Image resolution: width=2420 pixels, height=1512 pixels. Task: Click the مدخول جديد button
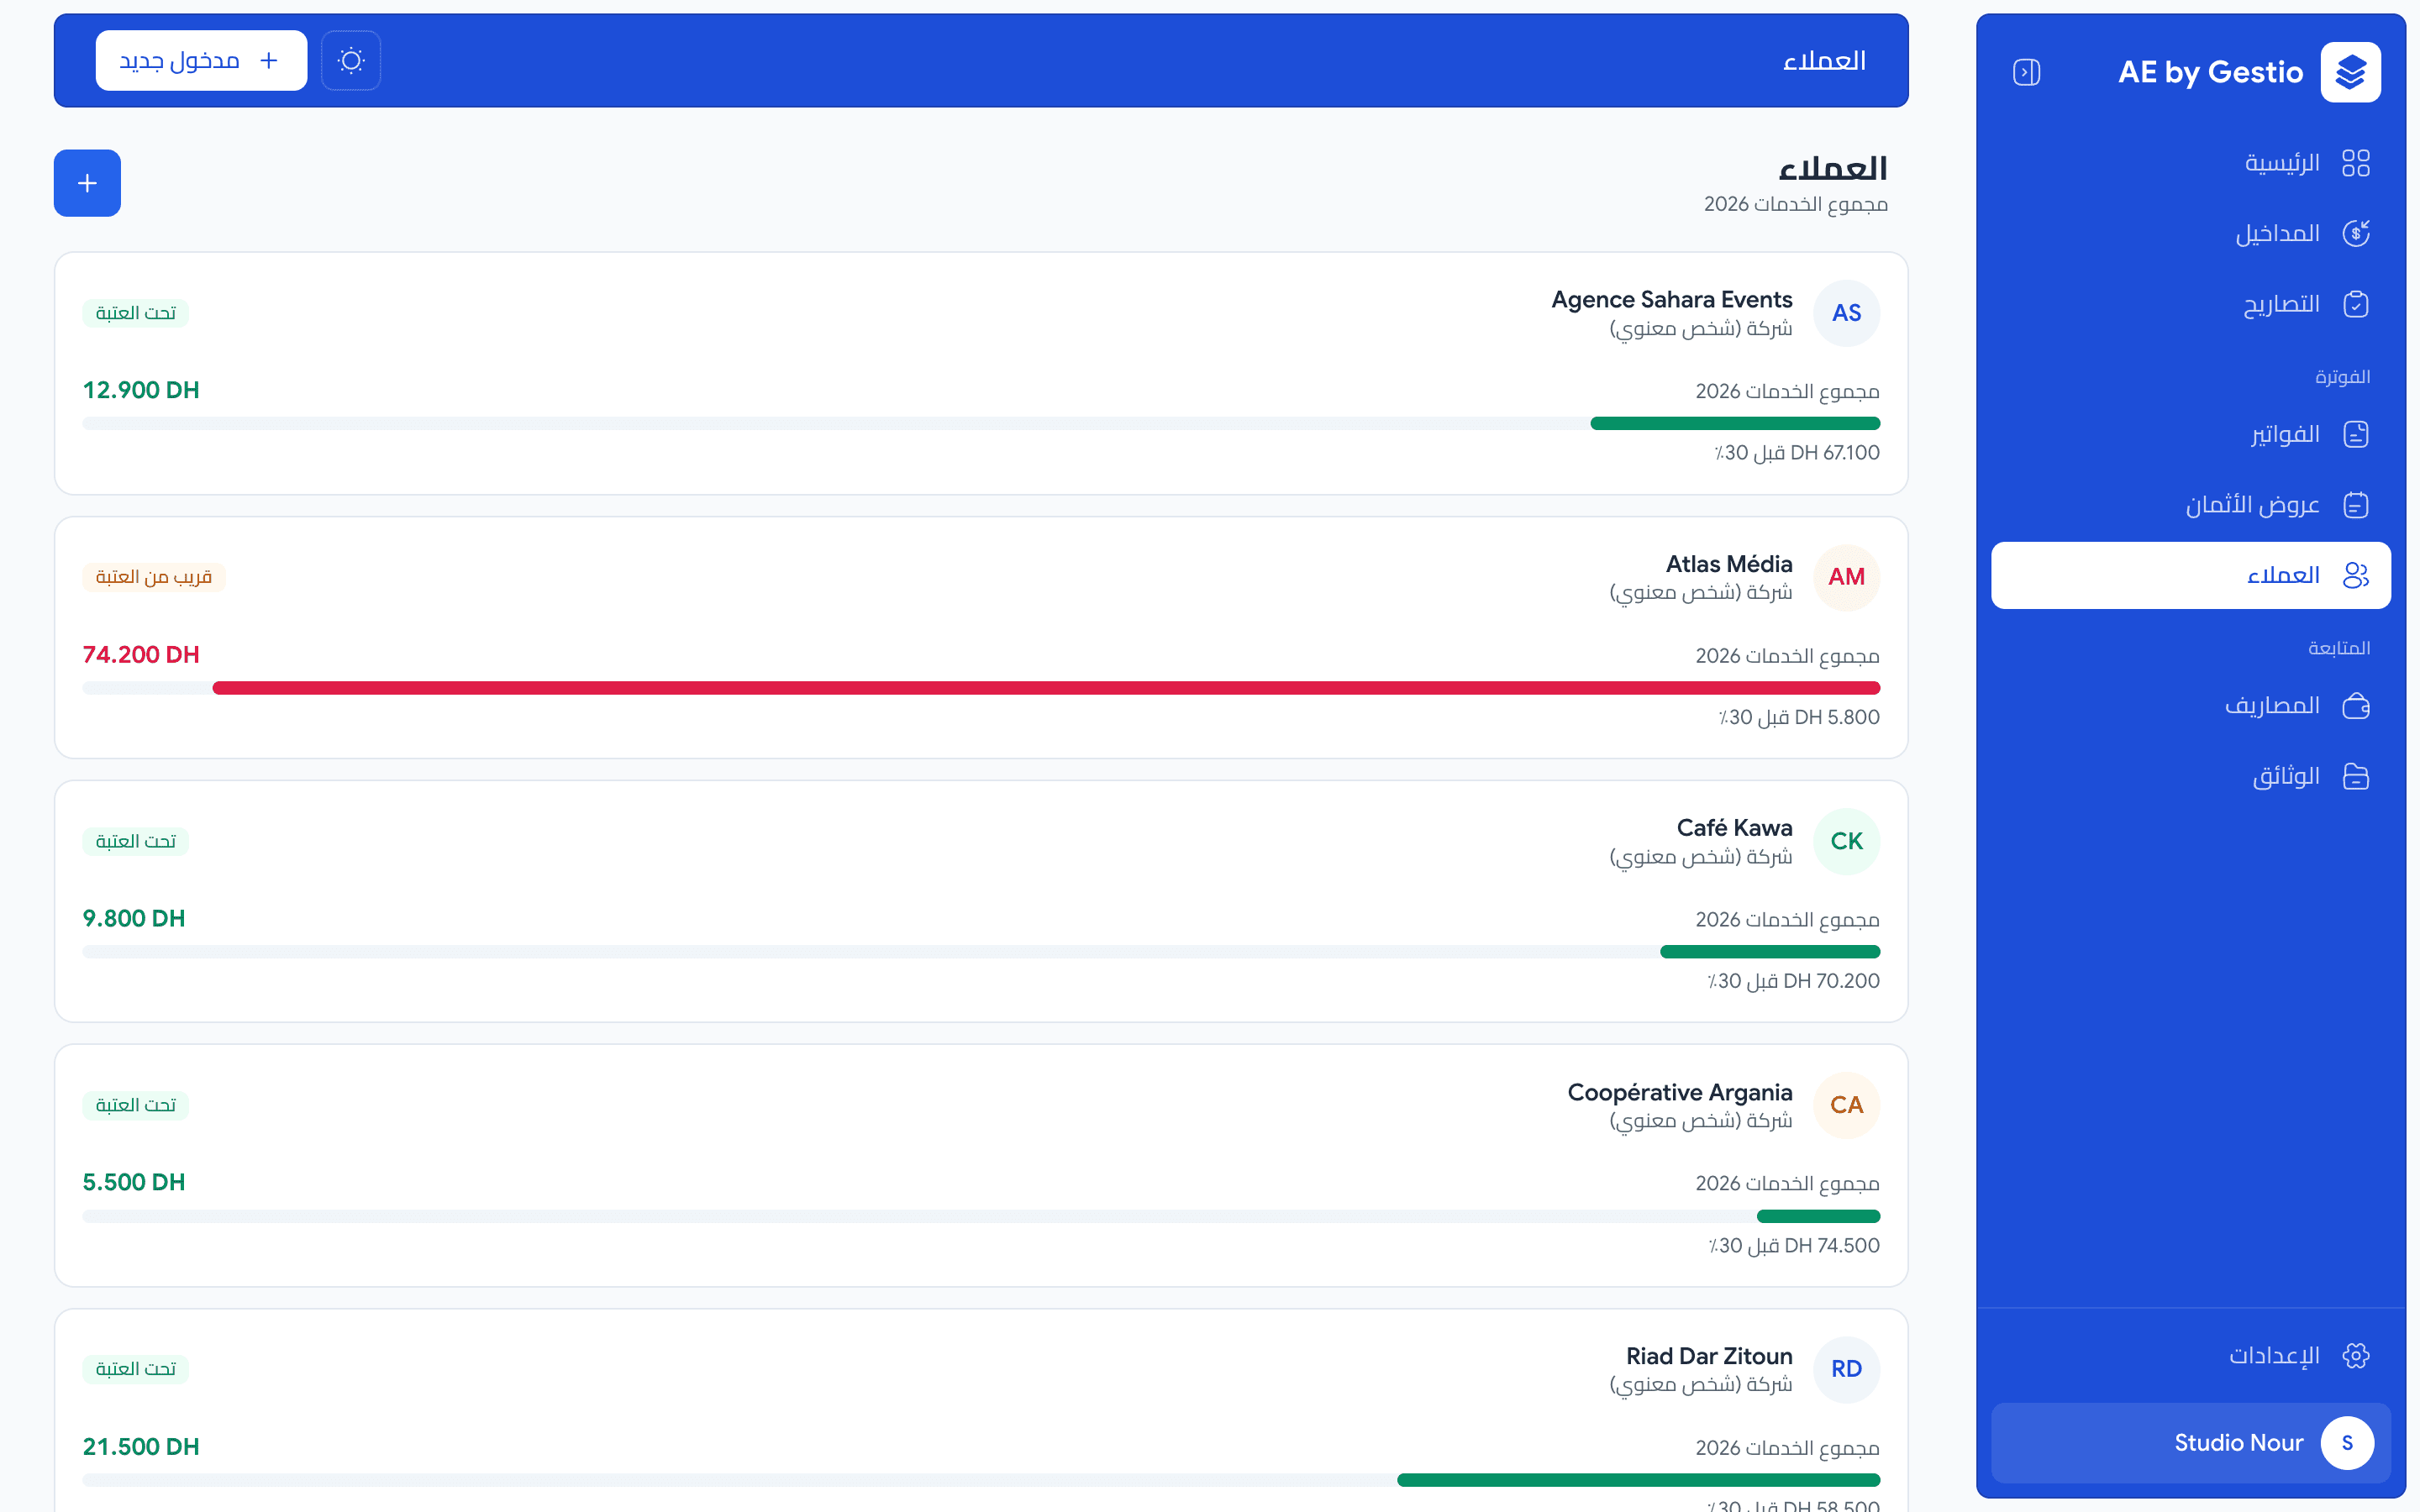pyautogui.click(x=201, y=61)
